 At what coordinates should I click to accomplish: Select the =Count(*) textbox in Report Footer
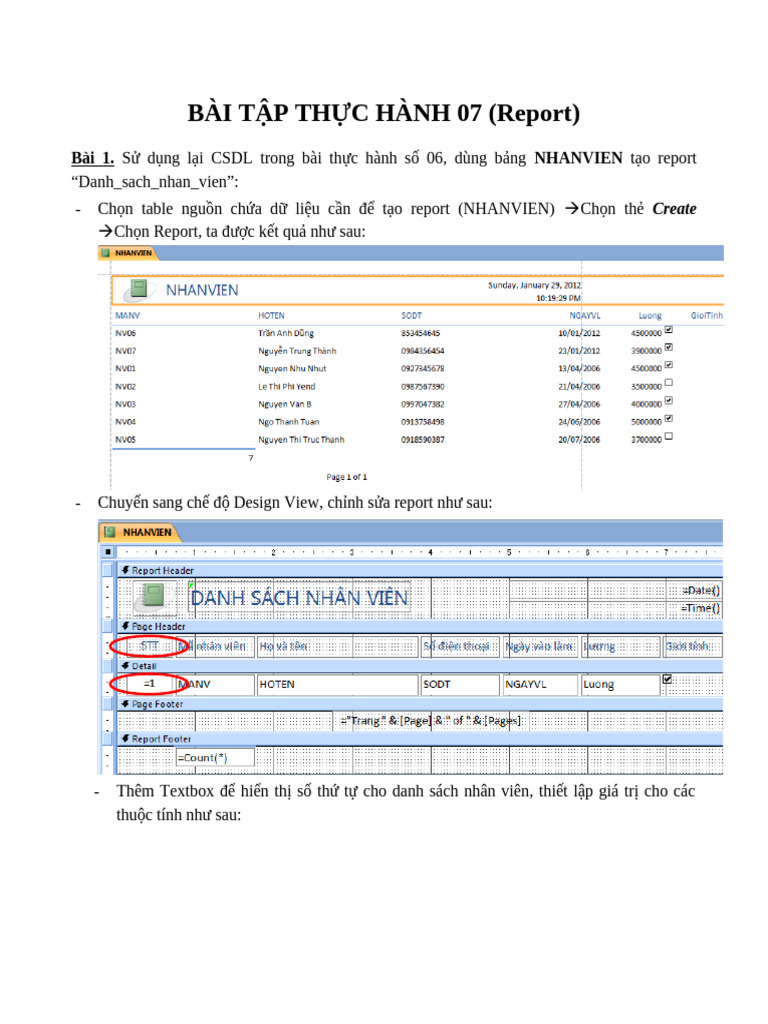point(216,758)
